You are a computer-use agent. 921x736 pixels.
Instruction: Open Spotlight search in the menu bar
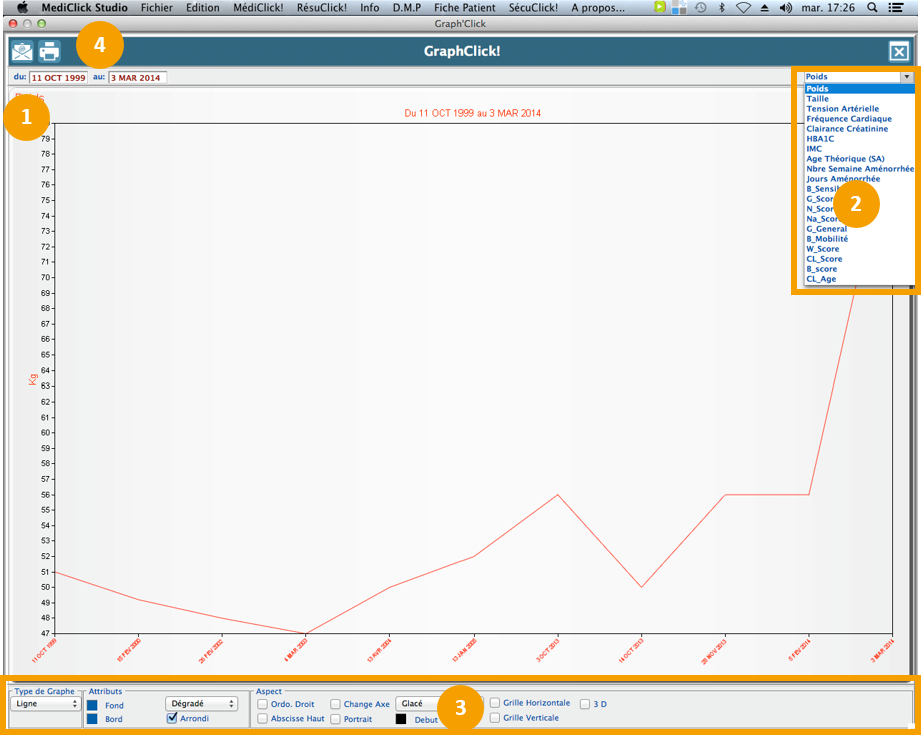872,7
